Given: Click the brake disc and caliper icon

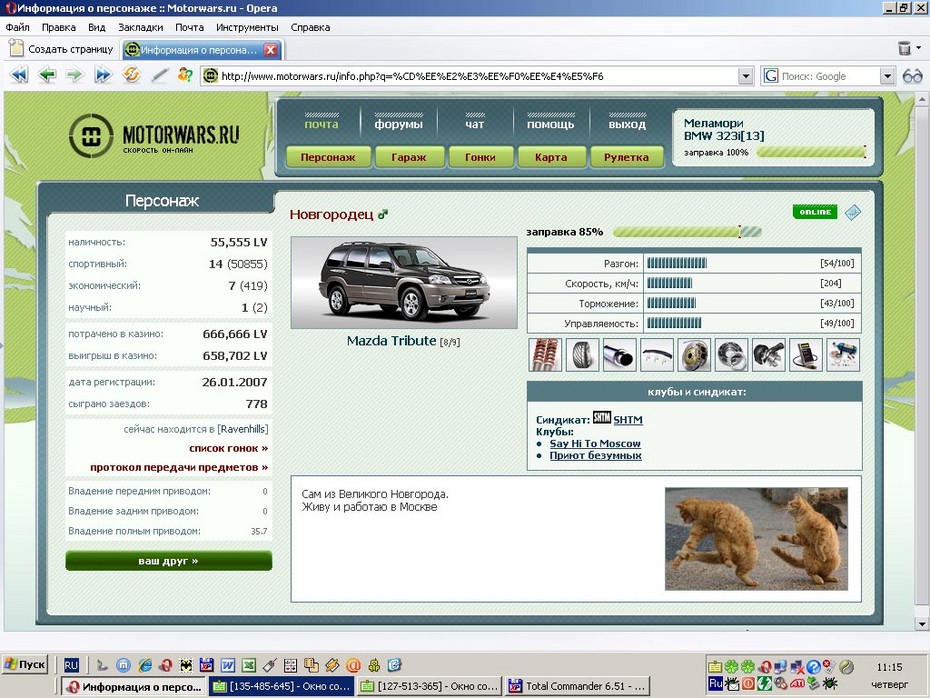Looking at the screenshot, I should pyautogui.click(x=694, y=355).
